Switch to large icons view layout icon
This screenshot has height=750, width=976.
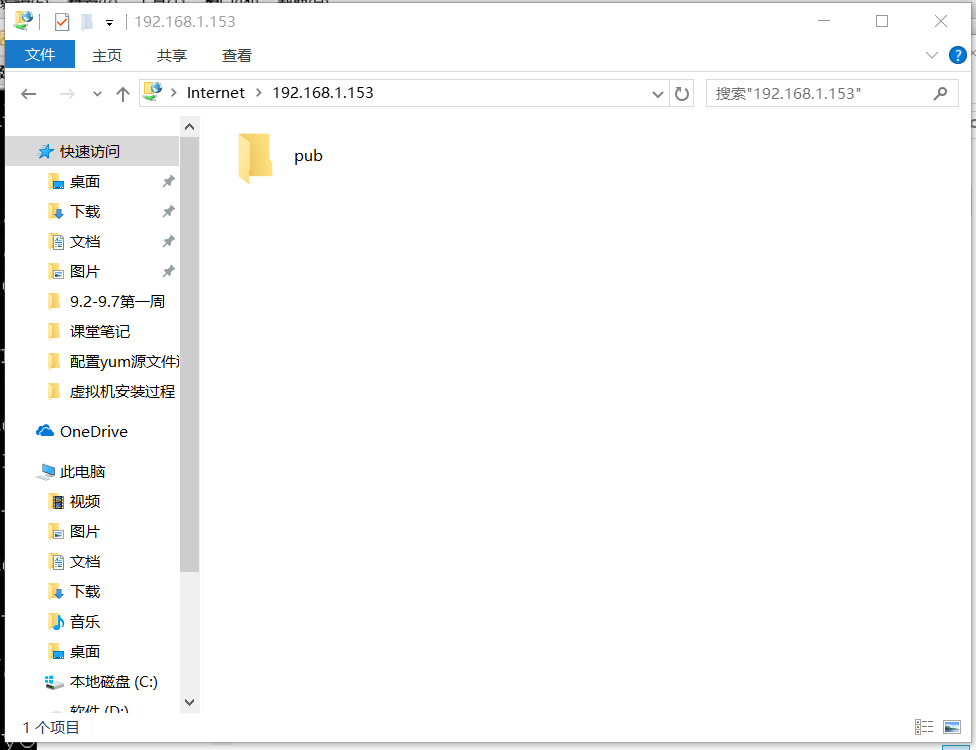pyautogui.click(x=952, y=726)
